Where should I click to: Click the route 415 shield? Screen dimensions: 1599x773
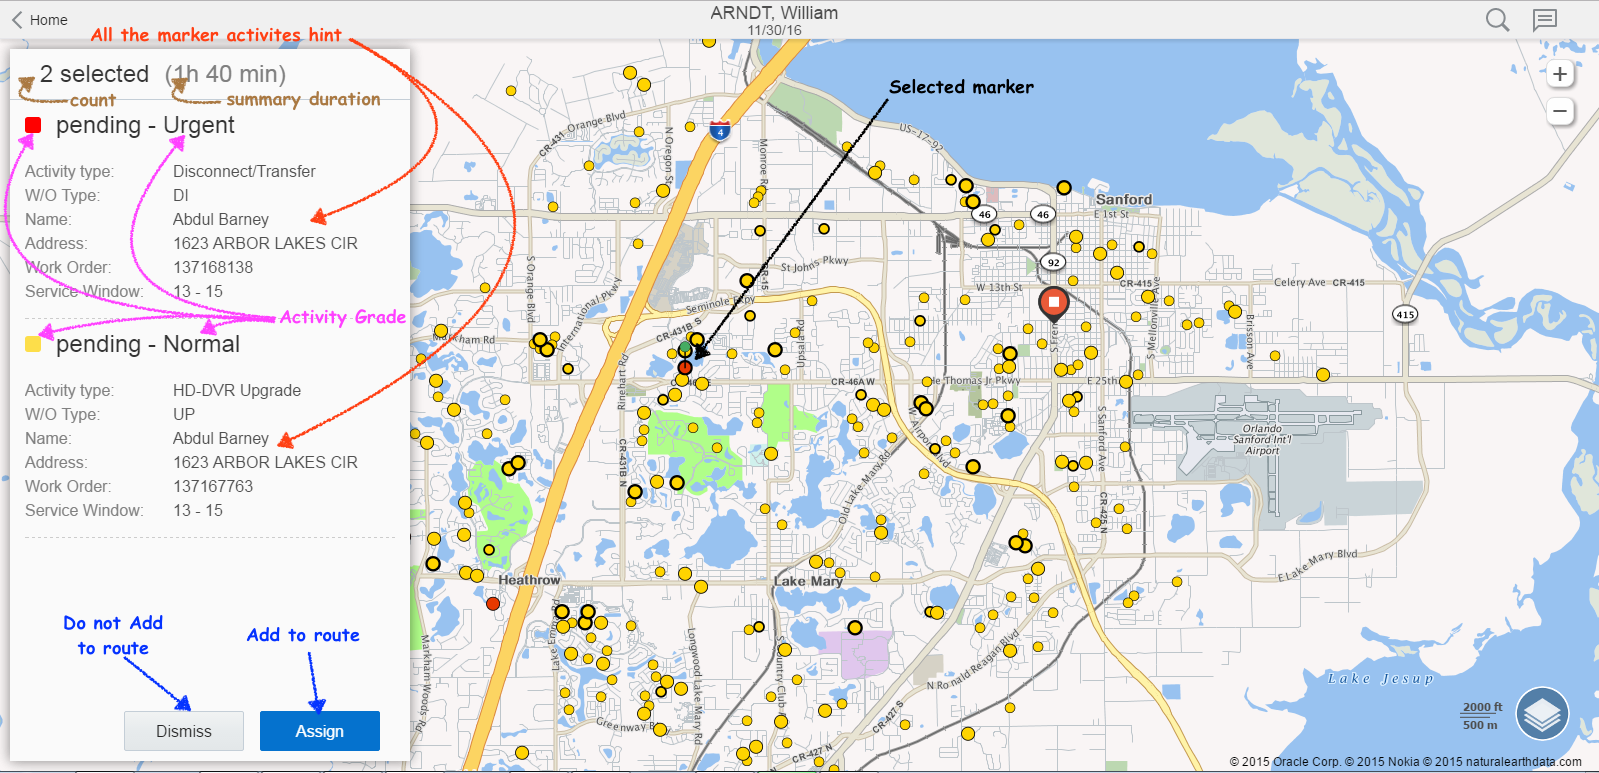coord(1405,314)
